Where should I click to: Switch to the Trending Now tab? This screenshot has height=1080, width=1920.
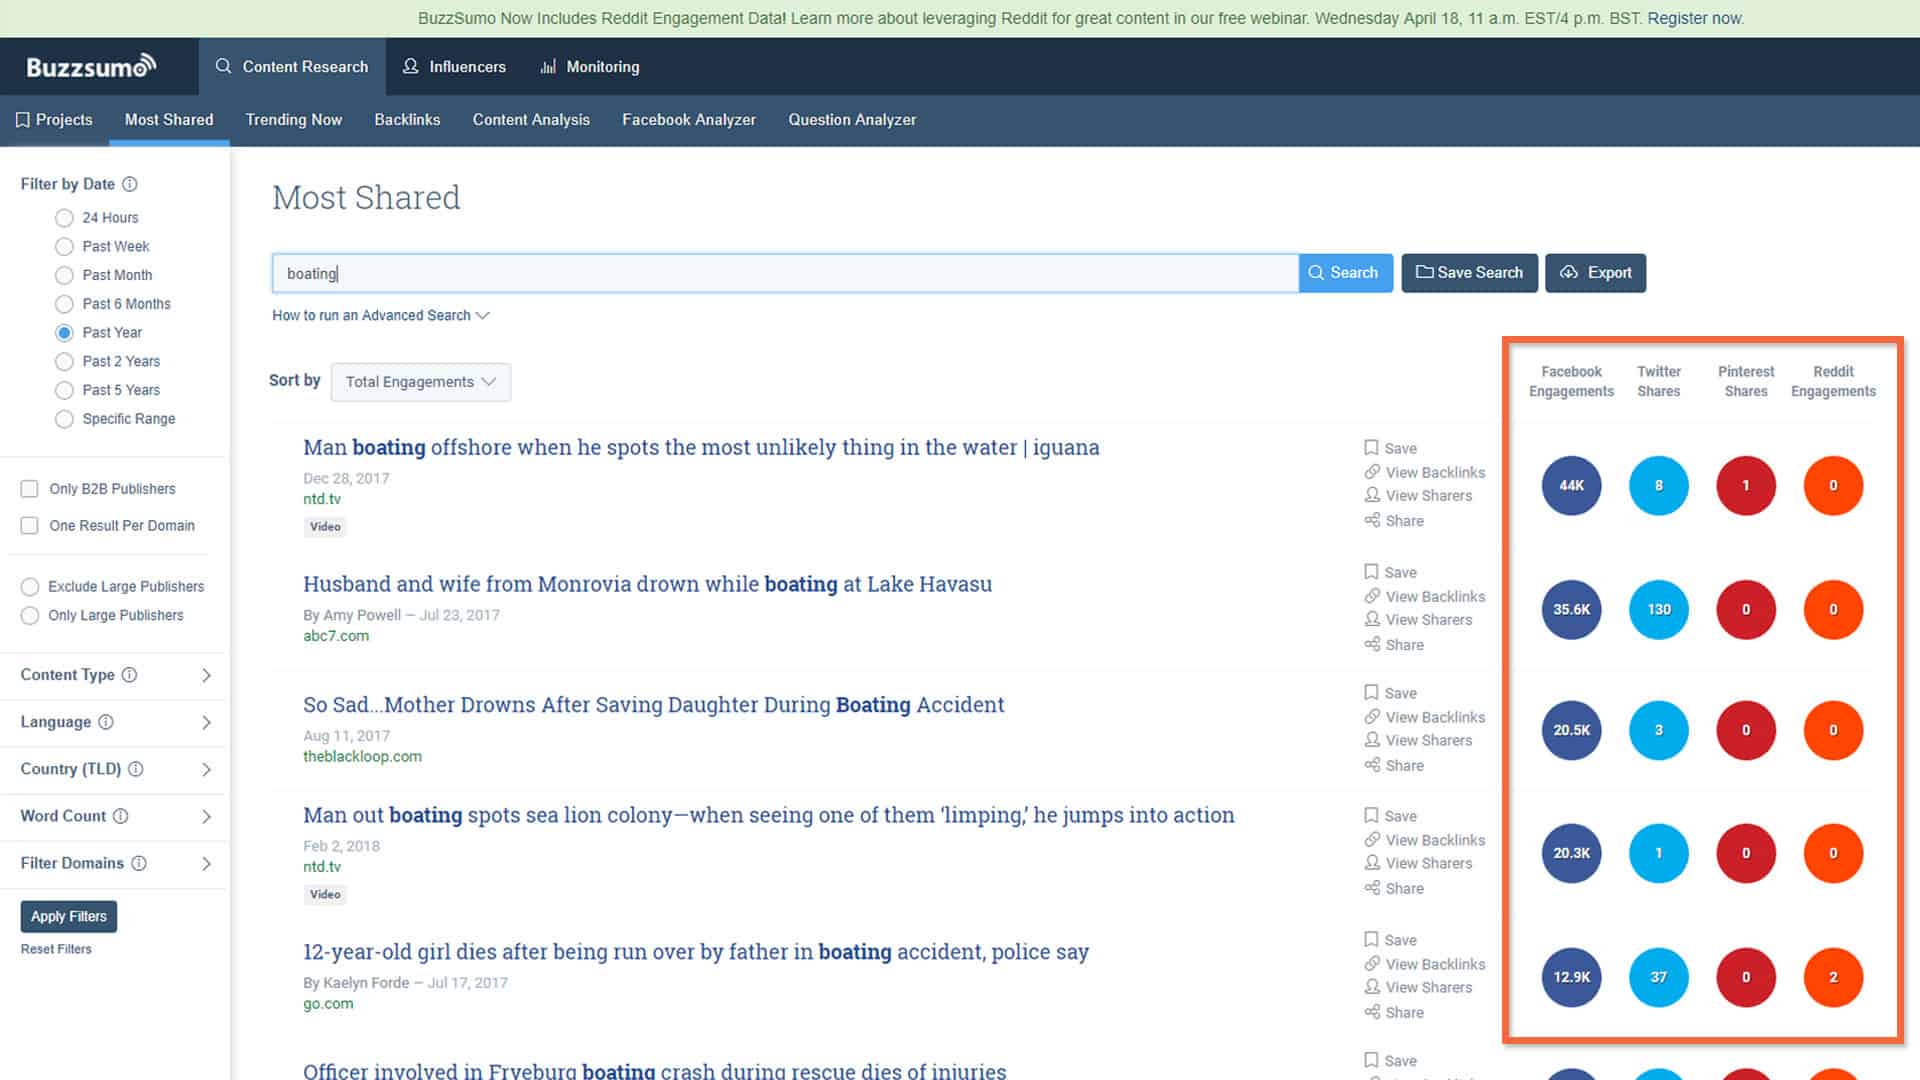pyautogui.click(x=293, y=119)
